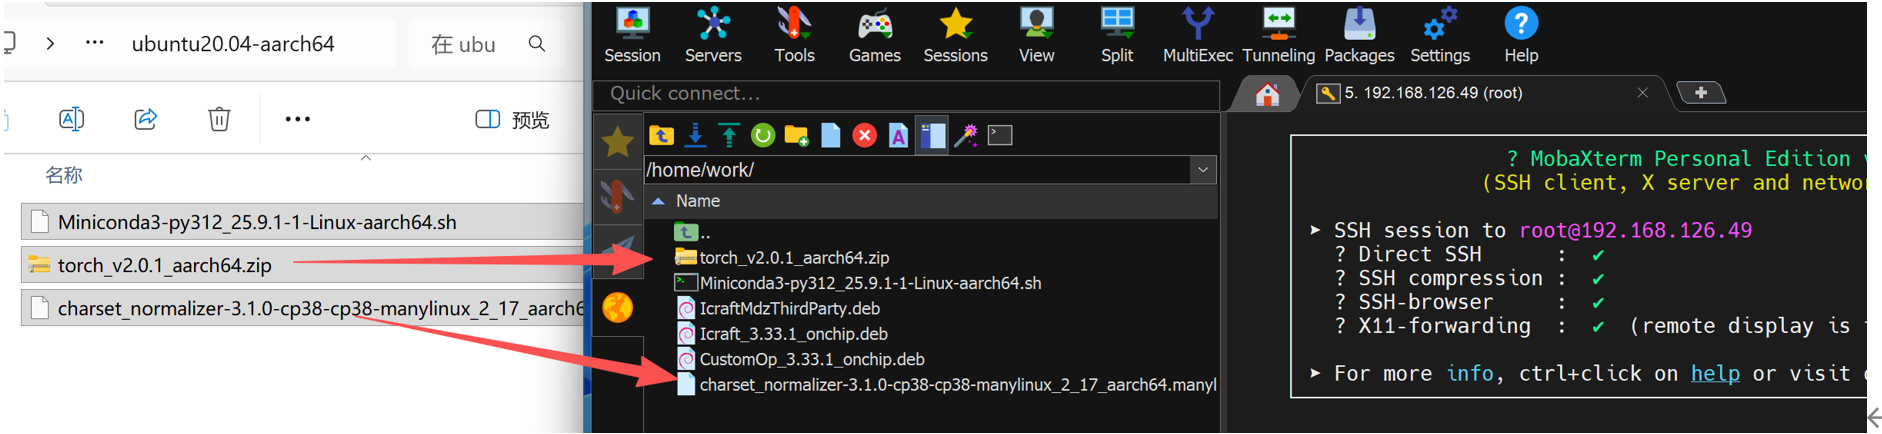Screen dimensions: 1882x434
Task: Open MobaXterm Settings gear icon
Action: [1440, 34]
